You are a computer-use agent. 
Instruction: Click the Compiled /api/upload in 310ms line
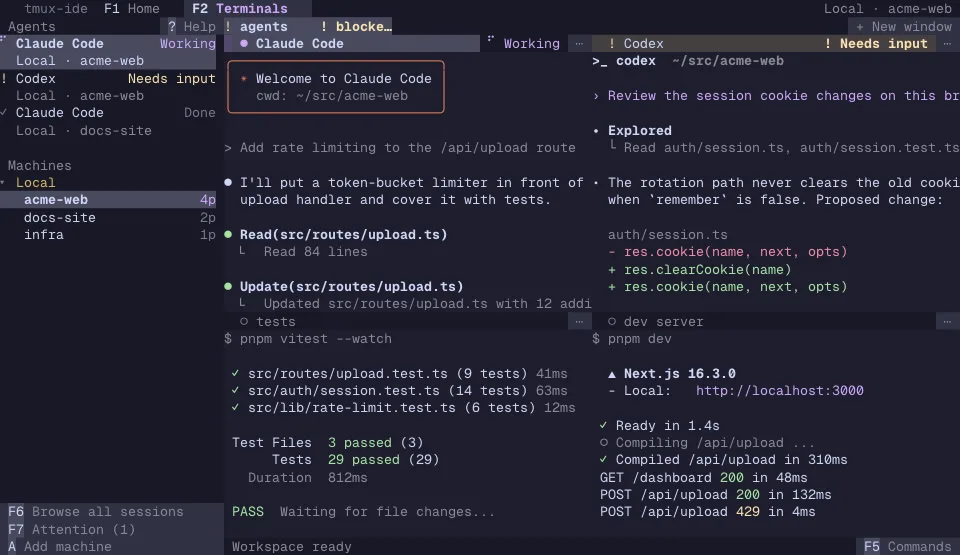(724, 459)
